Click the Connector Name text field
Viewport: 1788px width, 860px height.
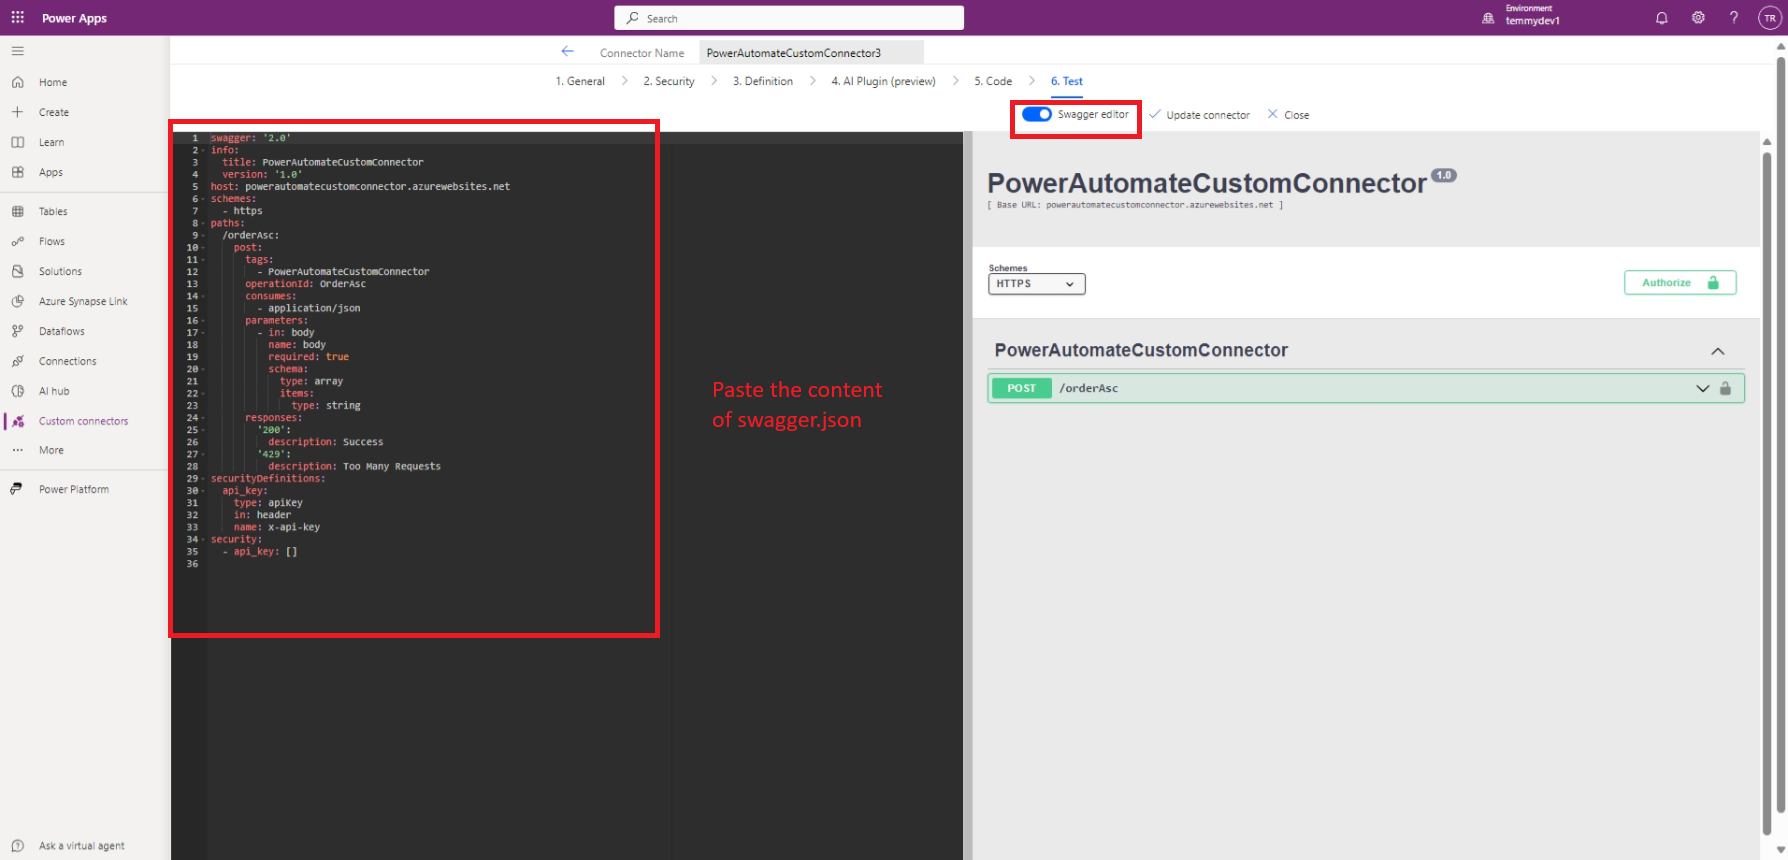click(x=812, y=52)
